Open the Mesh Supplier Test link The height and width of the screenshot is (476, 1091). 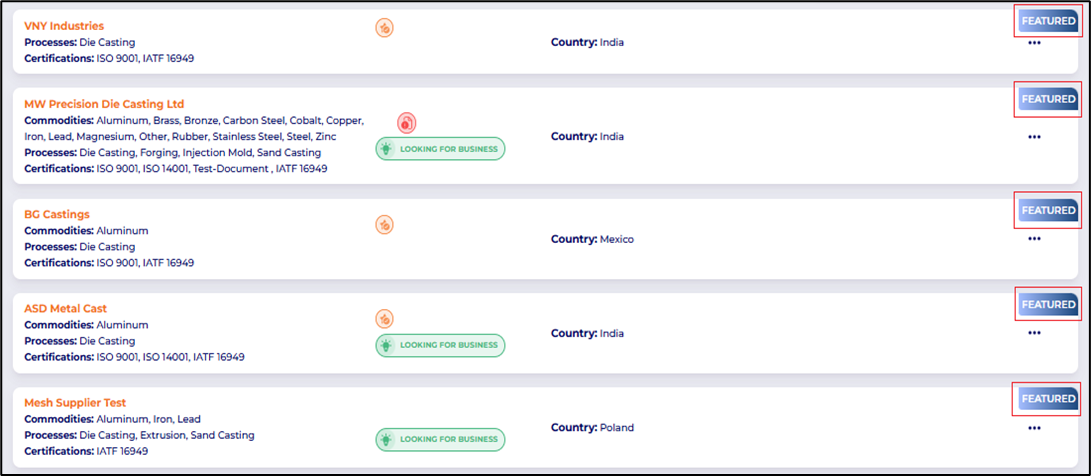pos(75,403)
